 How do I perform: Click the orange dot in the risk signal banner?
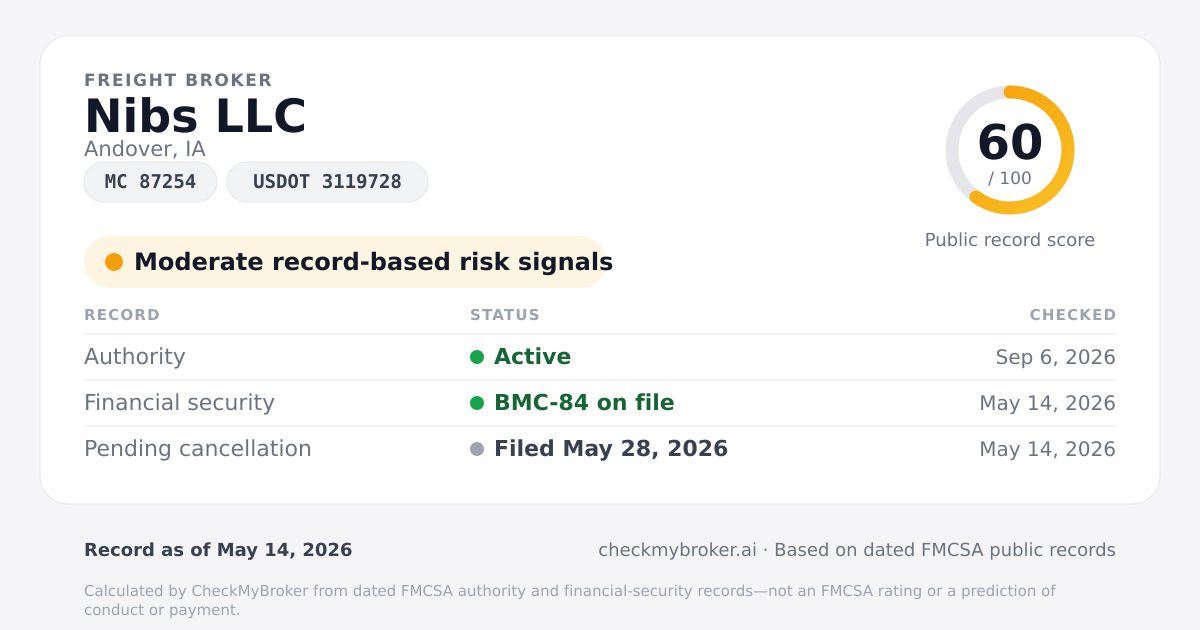pos(114,262)
